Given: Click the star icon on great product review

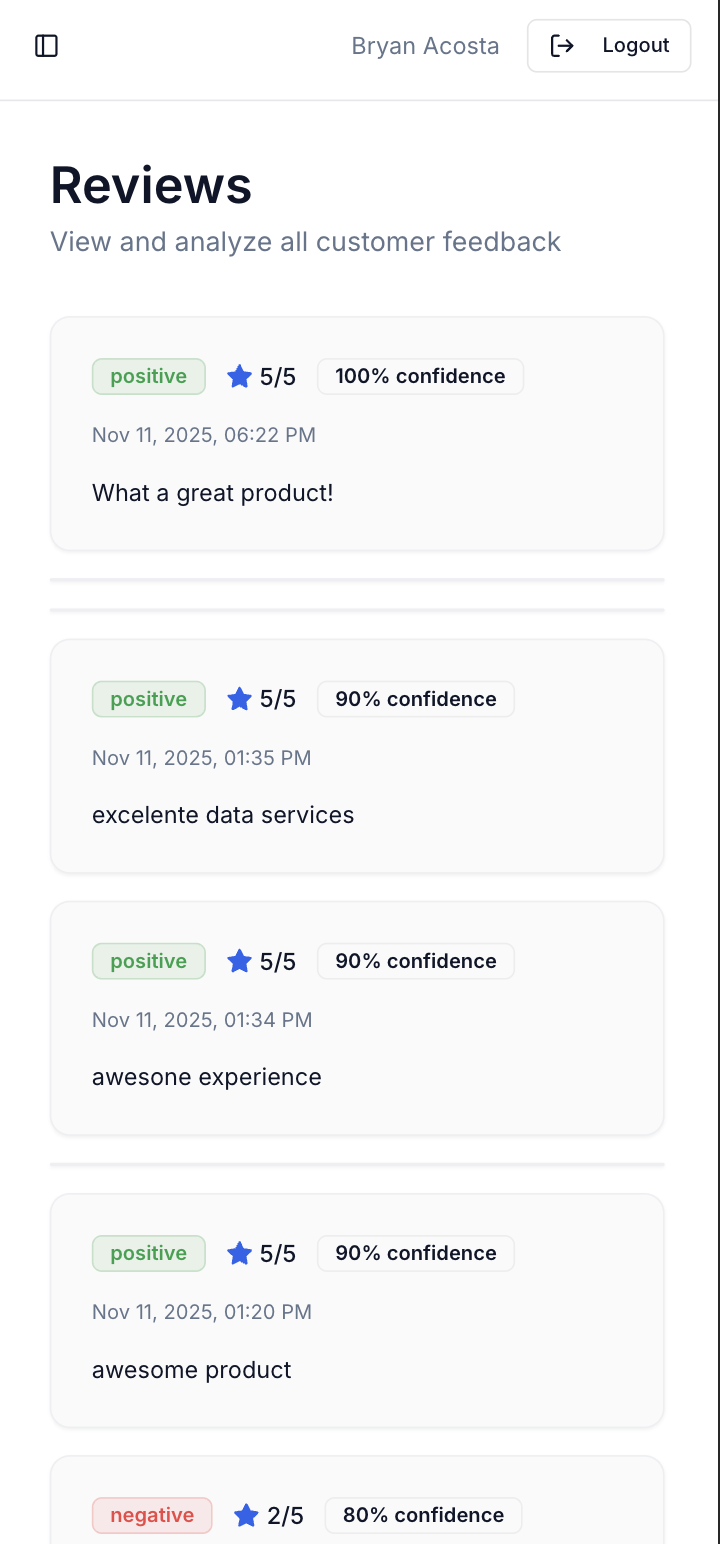Looking at the screenshot, I should 239,377.
